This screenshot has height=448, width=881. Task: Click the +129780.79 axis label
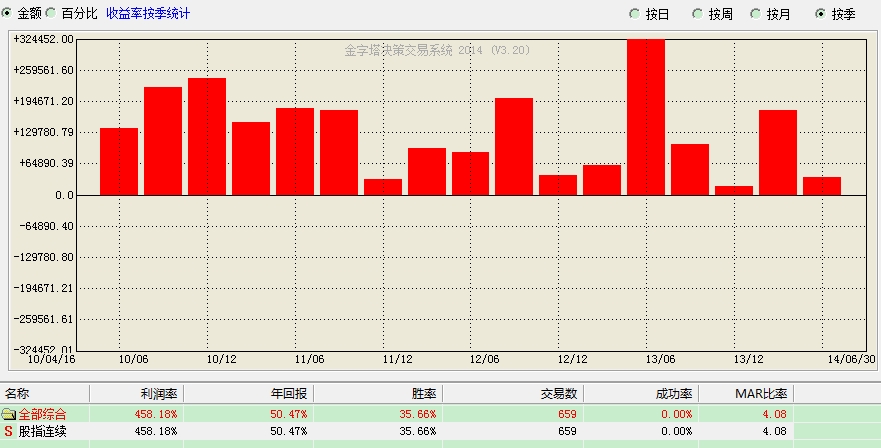[x=44, y=132]
